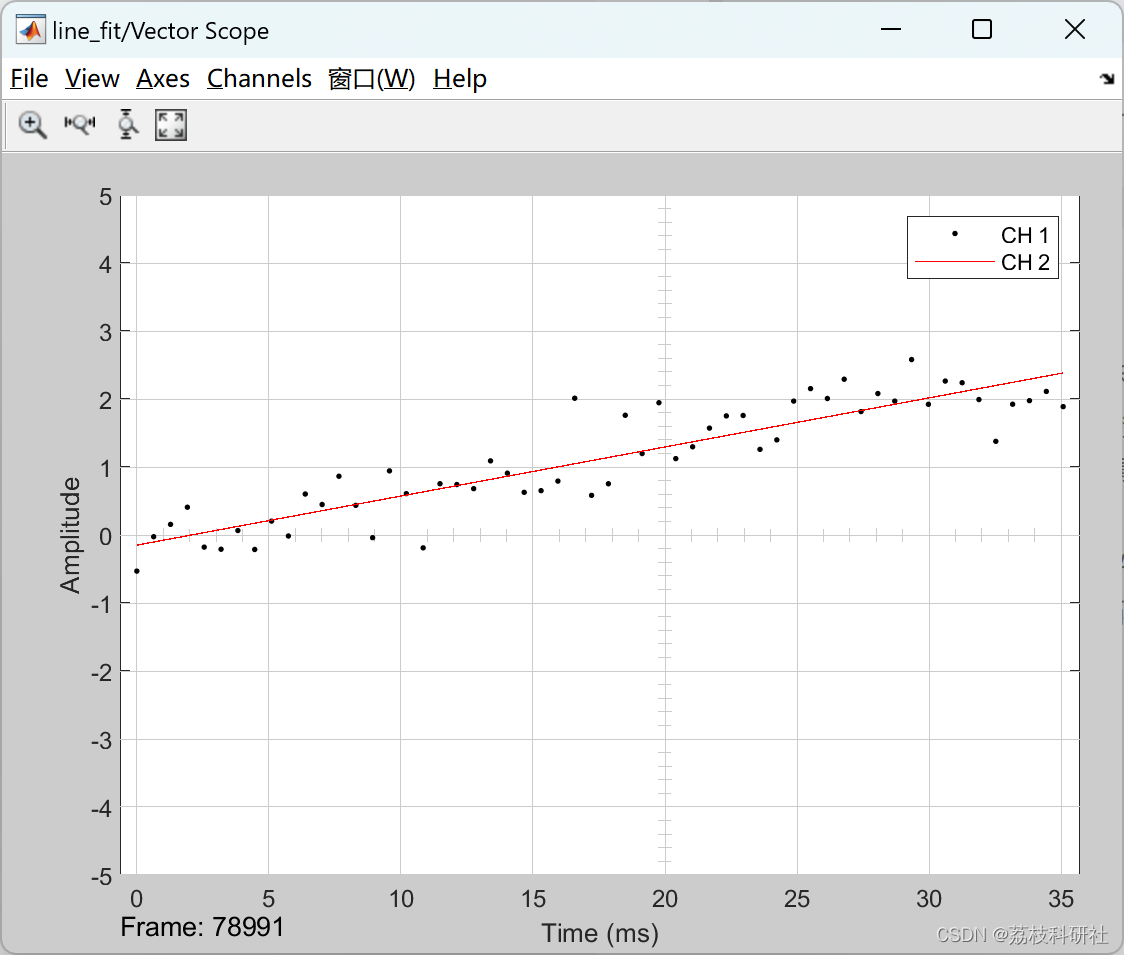The image size is (1124, 955).
Task: Select the Zoom Y-axis tool
Action: click(125, 125)
